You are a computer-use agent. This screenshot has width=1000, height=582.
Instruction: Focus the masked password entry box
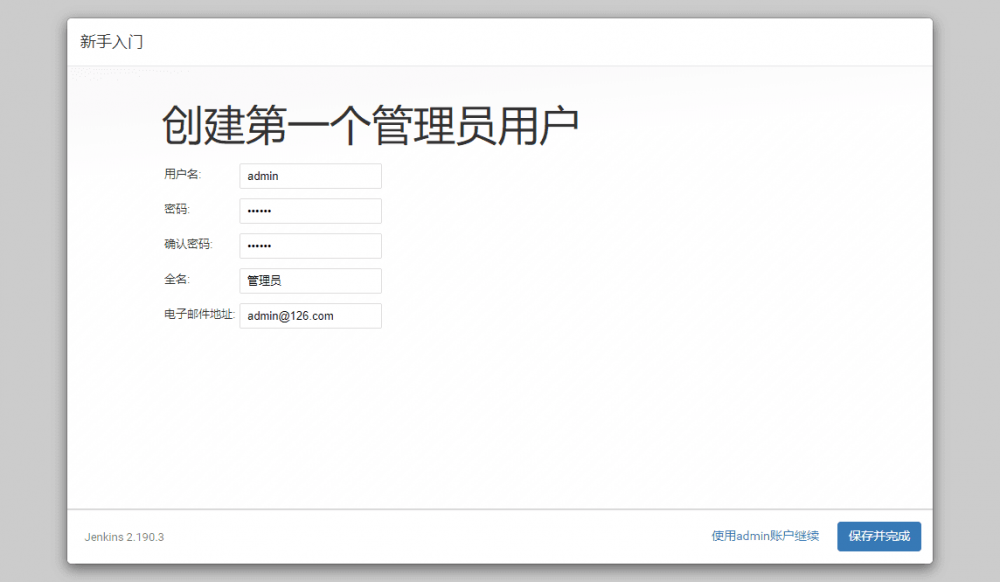point(310,210)
